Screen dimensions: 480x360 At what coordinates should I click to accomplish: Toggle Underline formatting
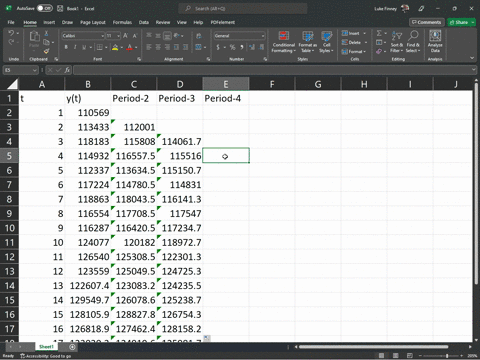84,47
